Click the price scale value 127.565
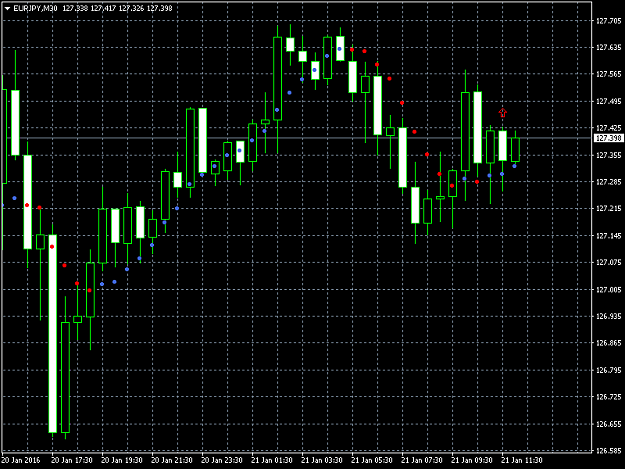 (608, 75)
